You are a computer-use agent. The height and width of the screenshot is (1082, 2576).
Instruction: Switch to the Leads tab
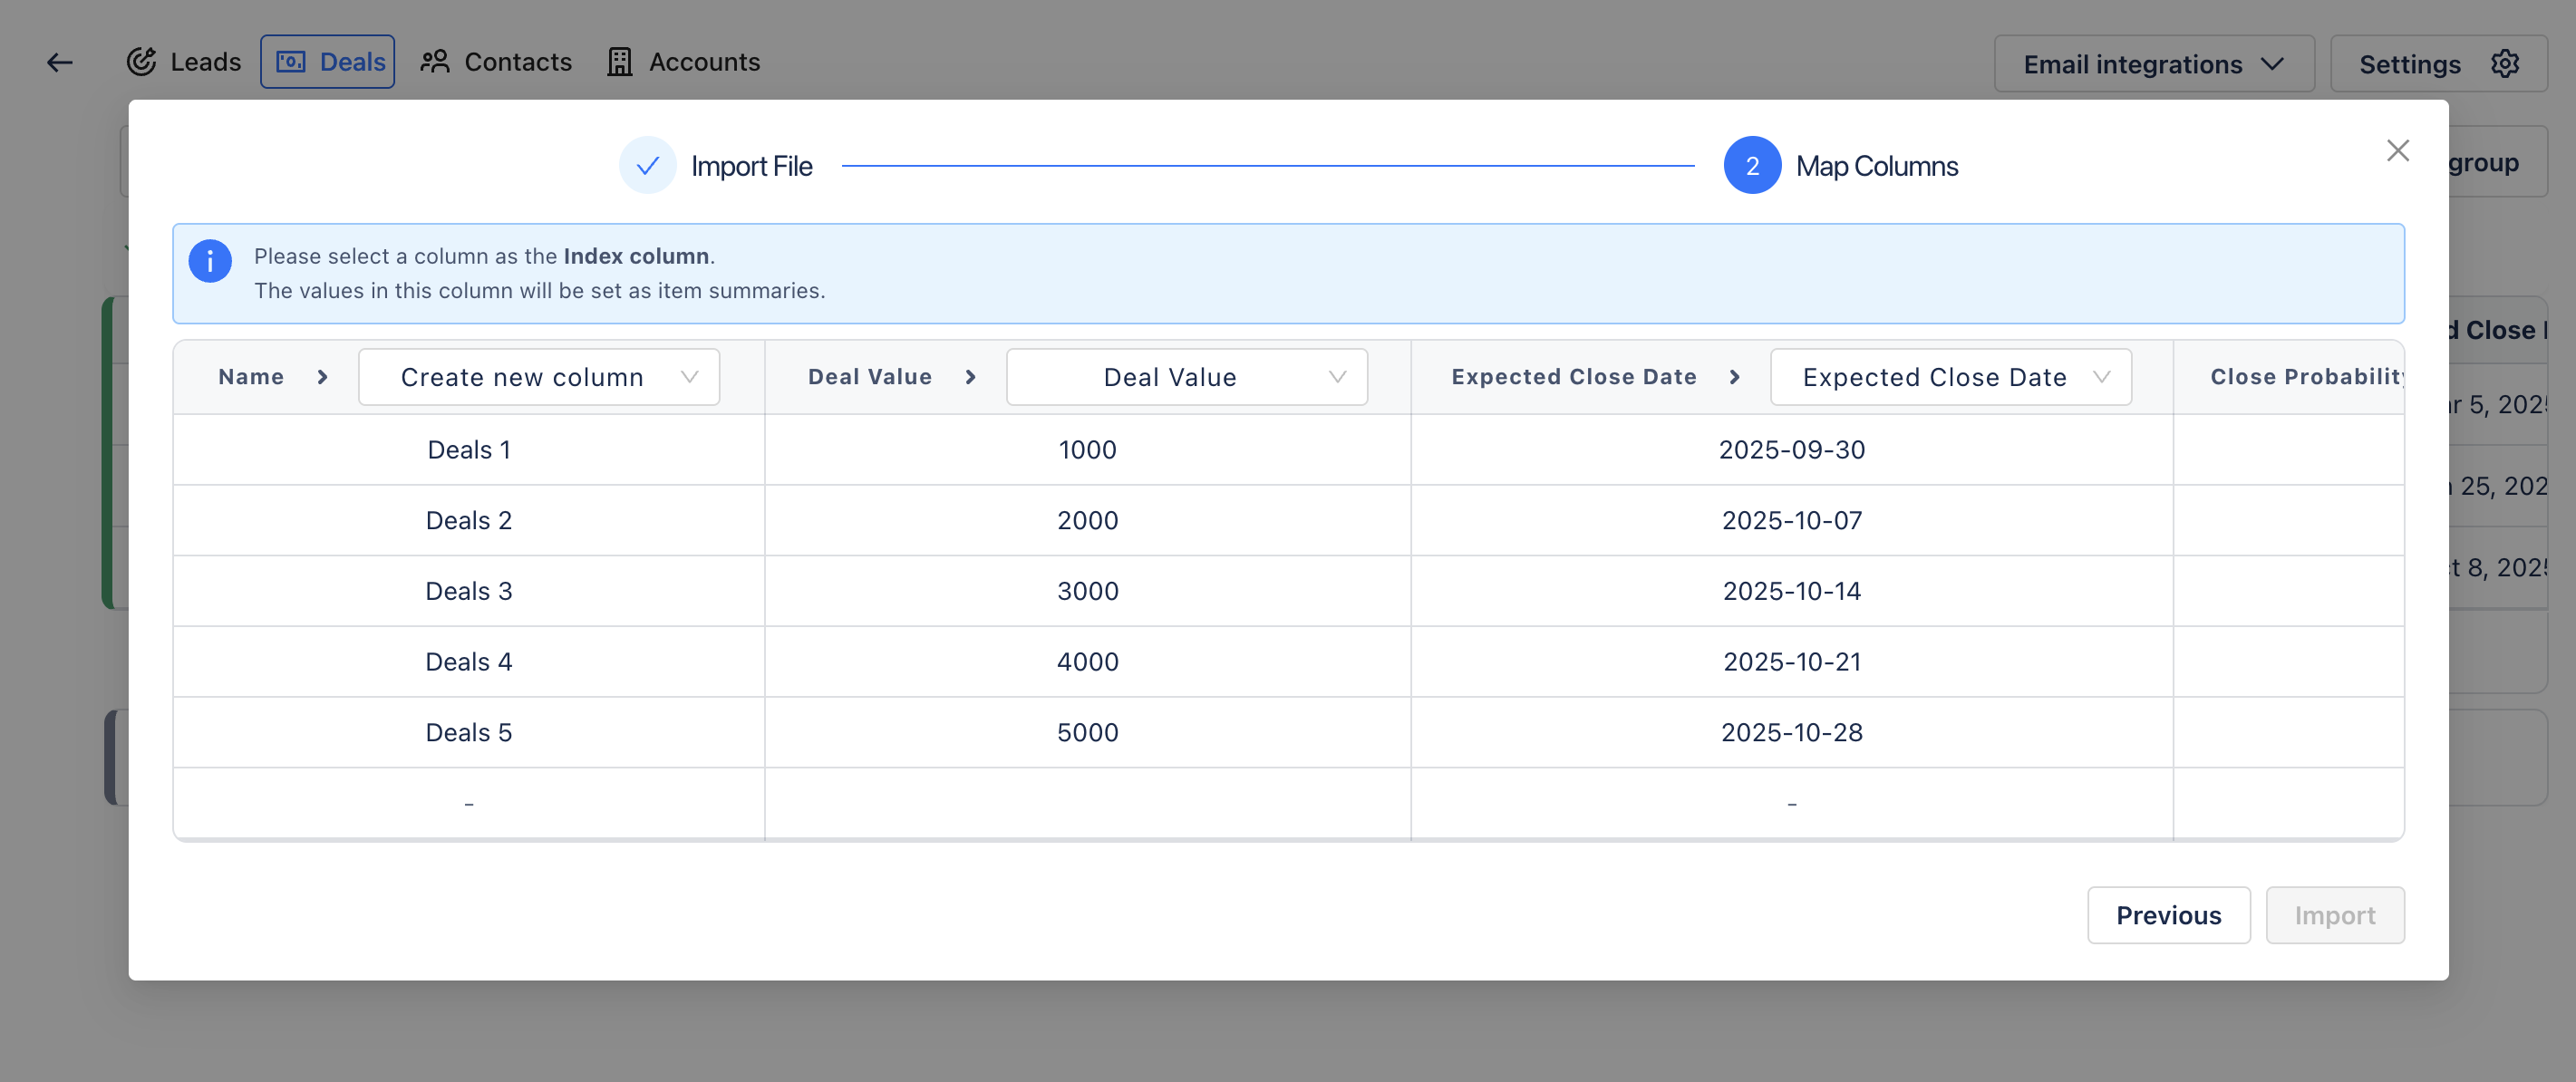point(184,62)
